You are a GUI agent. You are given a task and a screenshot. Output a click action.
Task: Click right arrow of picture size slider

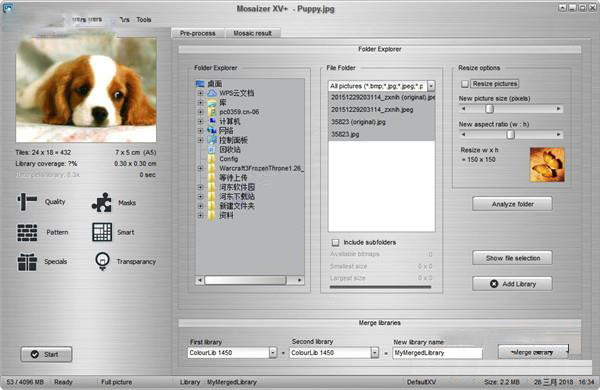558,109
